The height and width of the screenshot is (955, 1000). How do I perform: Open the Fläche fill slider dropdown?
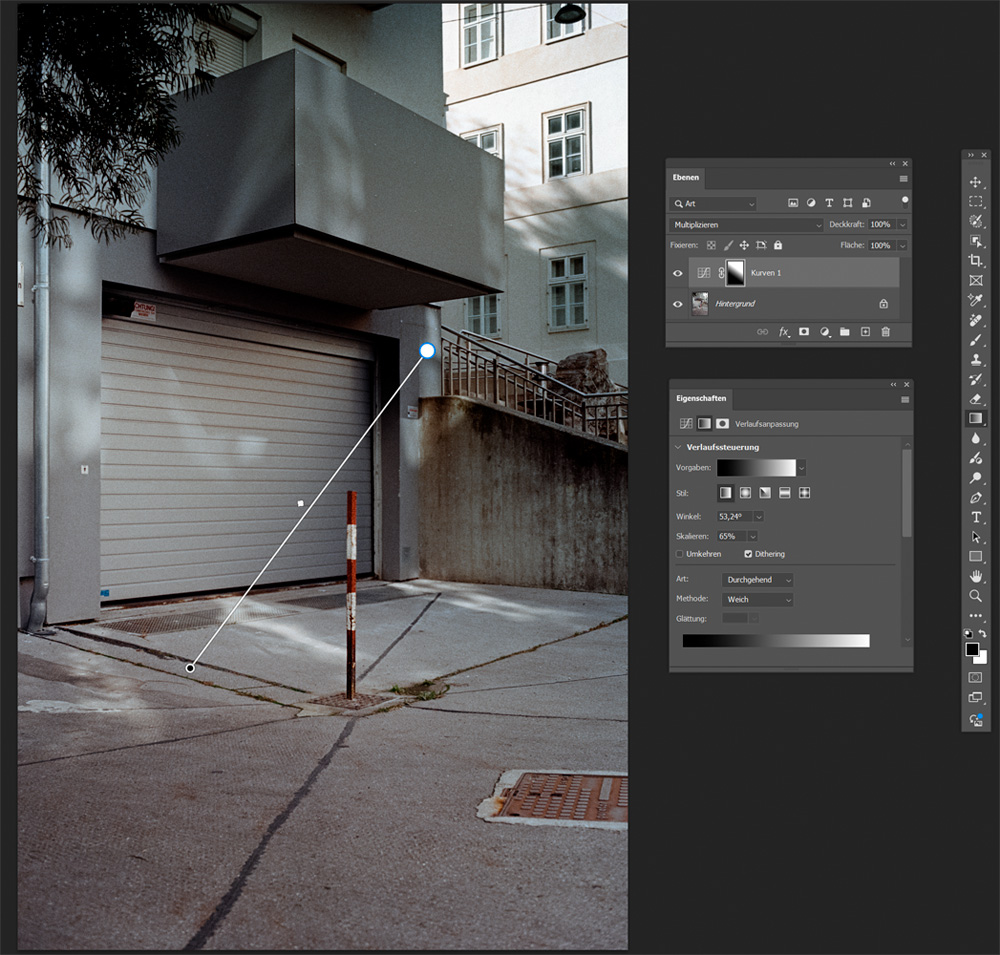coord(902,246)
